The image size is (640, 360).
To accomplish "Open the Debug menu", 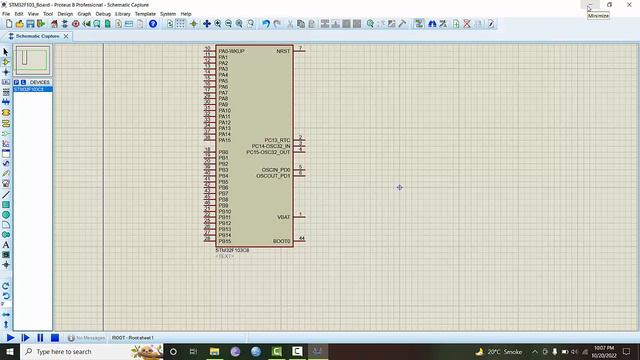I will click(x=103, y=14).
